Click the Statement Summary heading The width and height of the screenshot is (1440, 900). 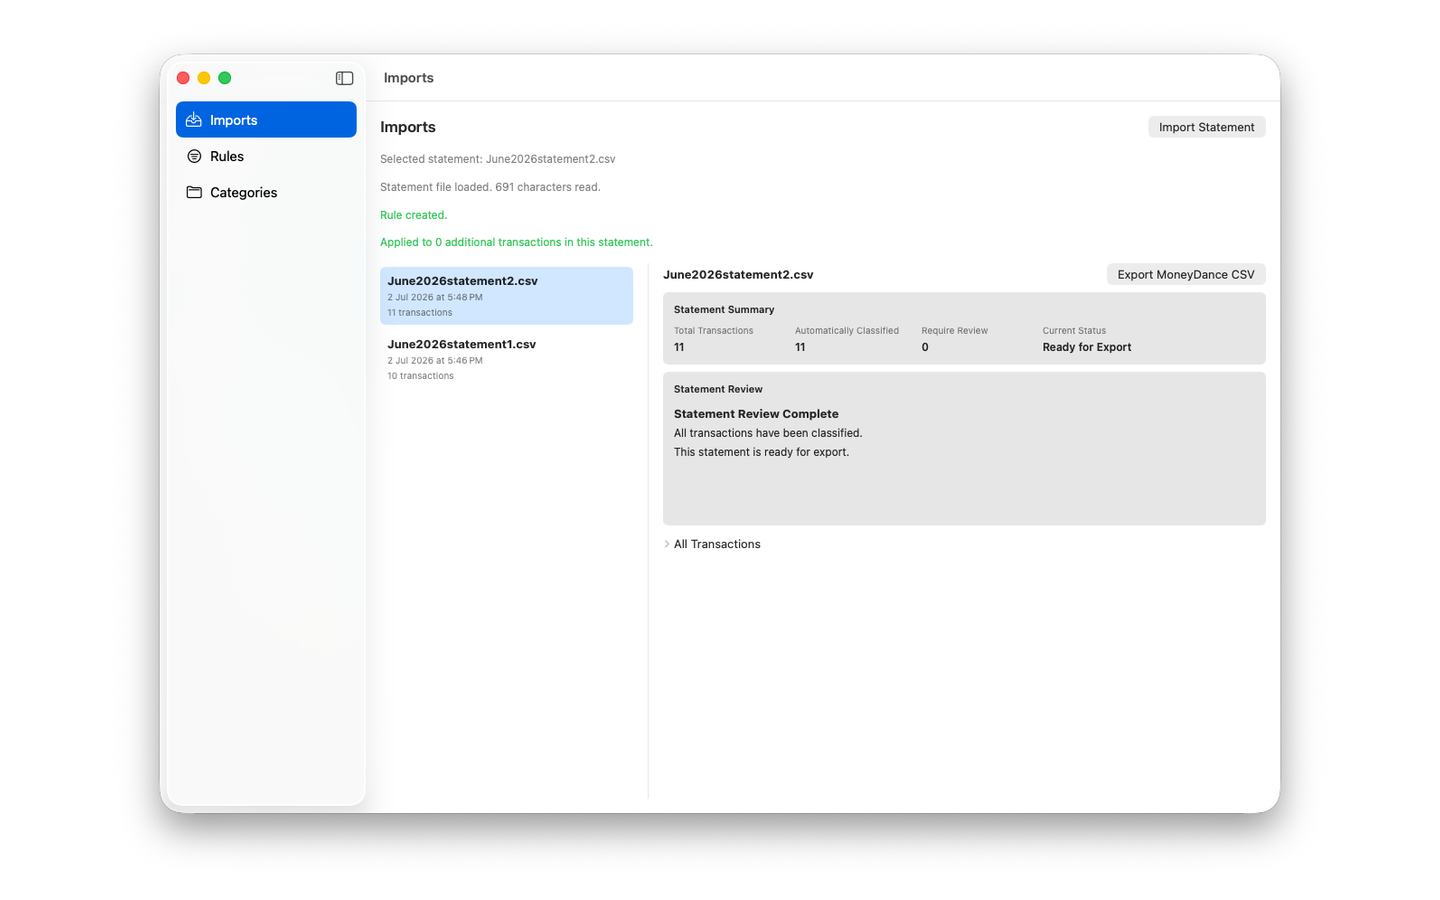pyautogui.click(x=724, y=310)
